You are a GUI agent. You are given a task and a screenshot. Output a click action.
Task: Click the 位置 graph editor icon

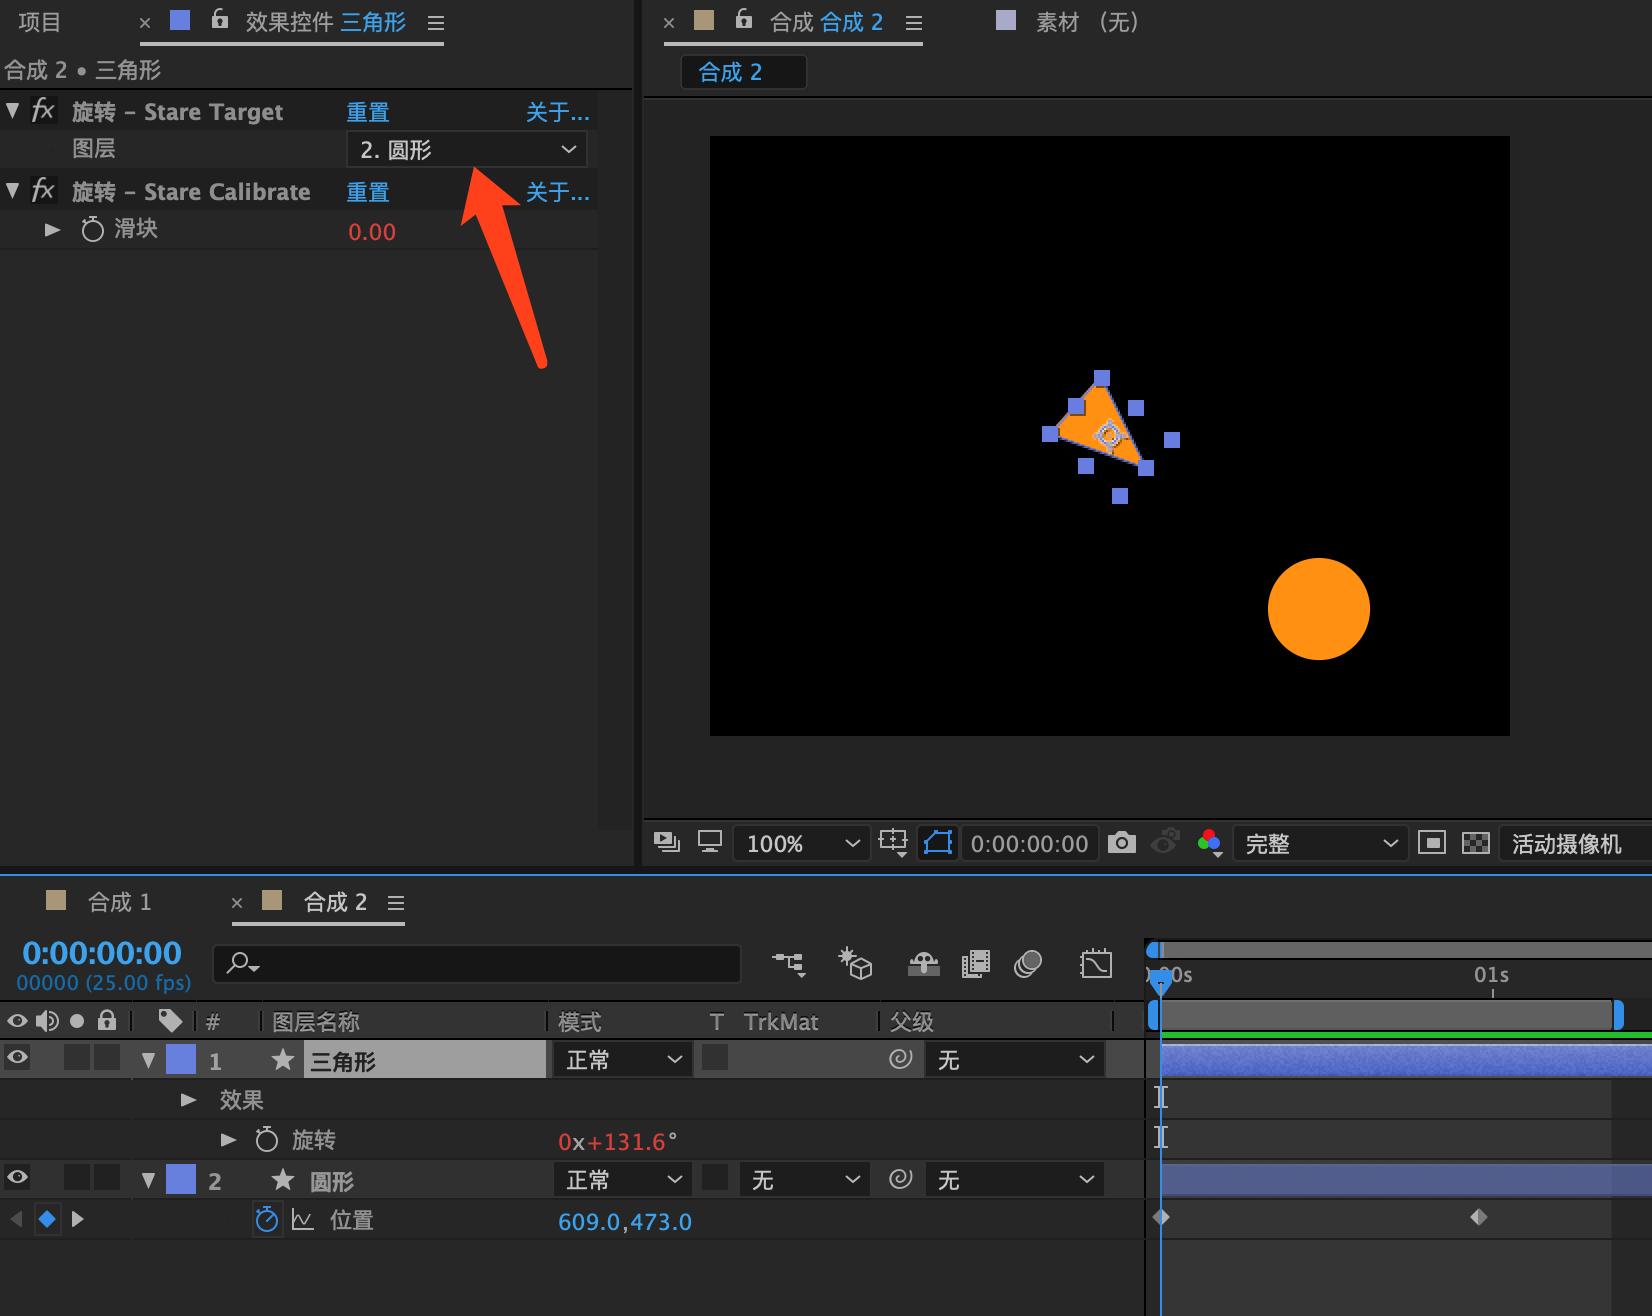coord(302,1220)
